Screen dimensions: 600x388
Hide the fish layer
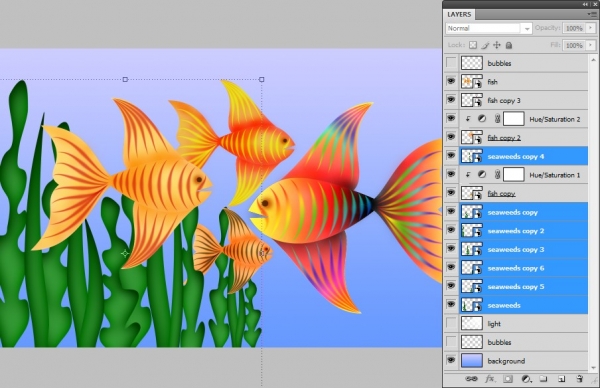click(x=452, y=82)
